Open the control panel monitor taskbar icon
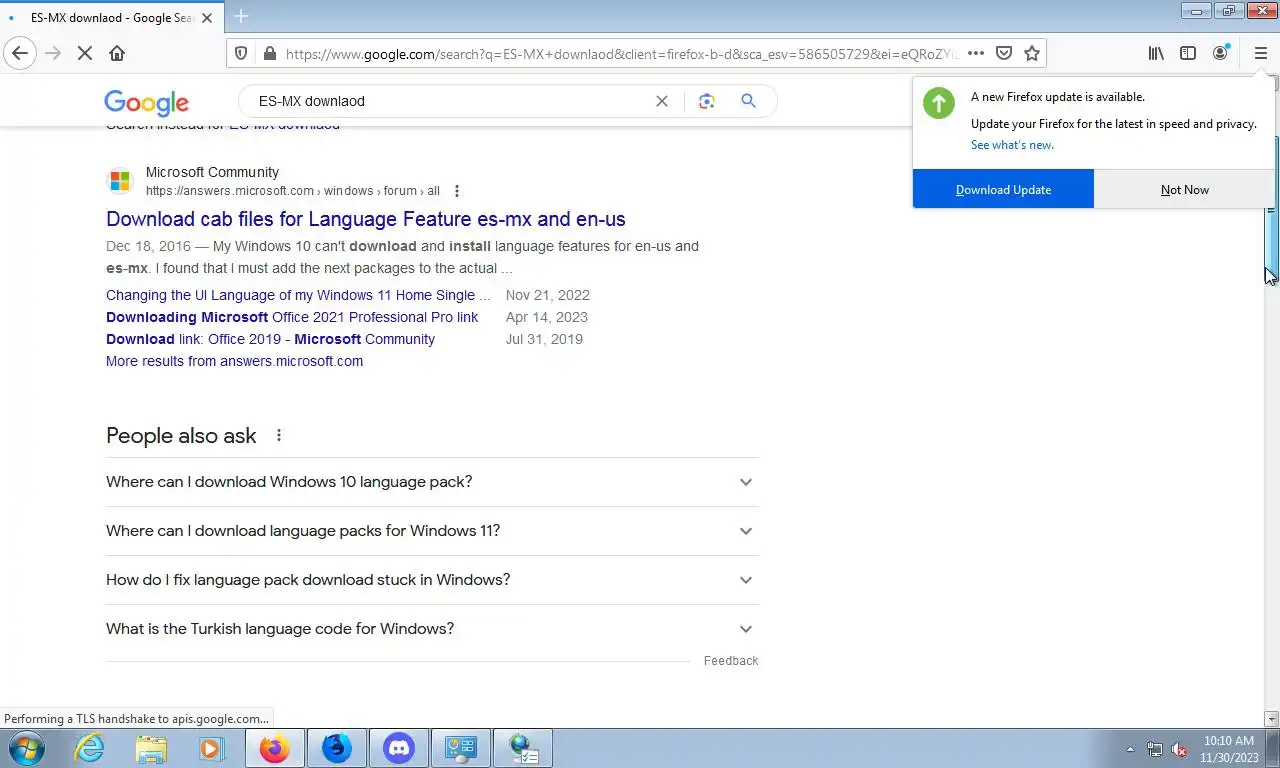 tap(461, 748)
